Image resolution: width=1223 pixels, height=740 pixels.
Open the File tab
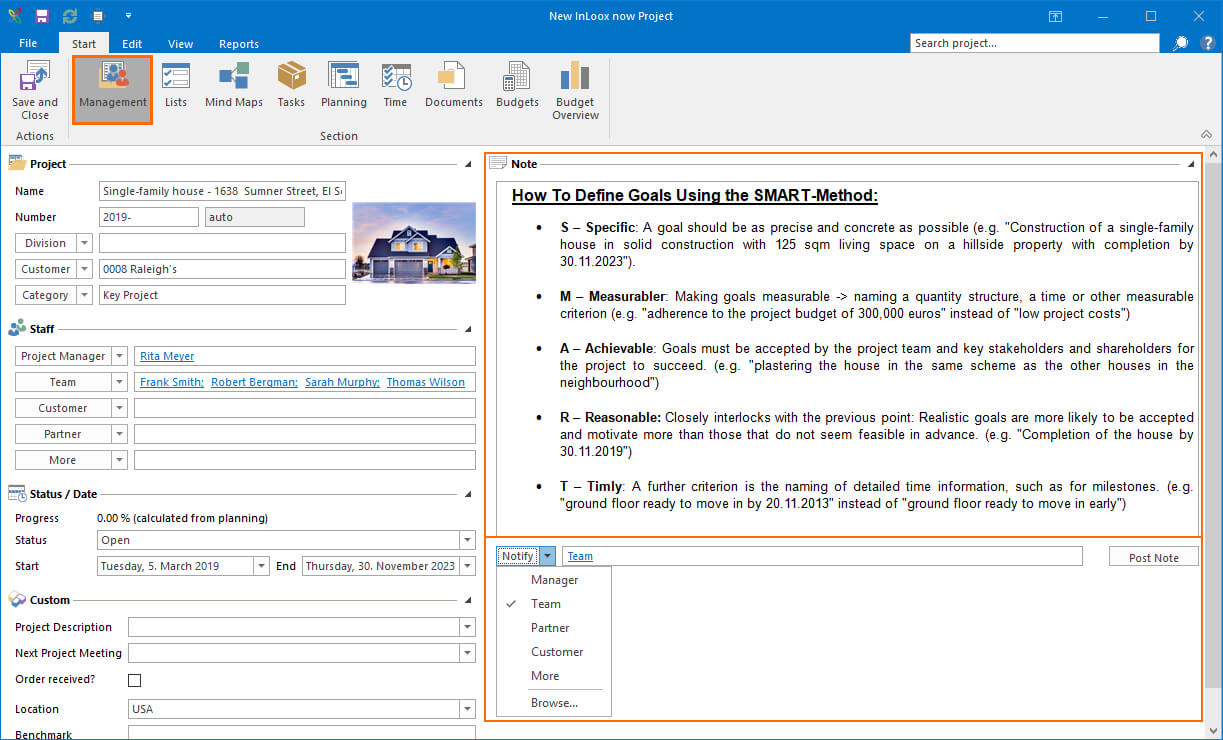tap(28, 43)
